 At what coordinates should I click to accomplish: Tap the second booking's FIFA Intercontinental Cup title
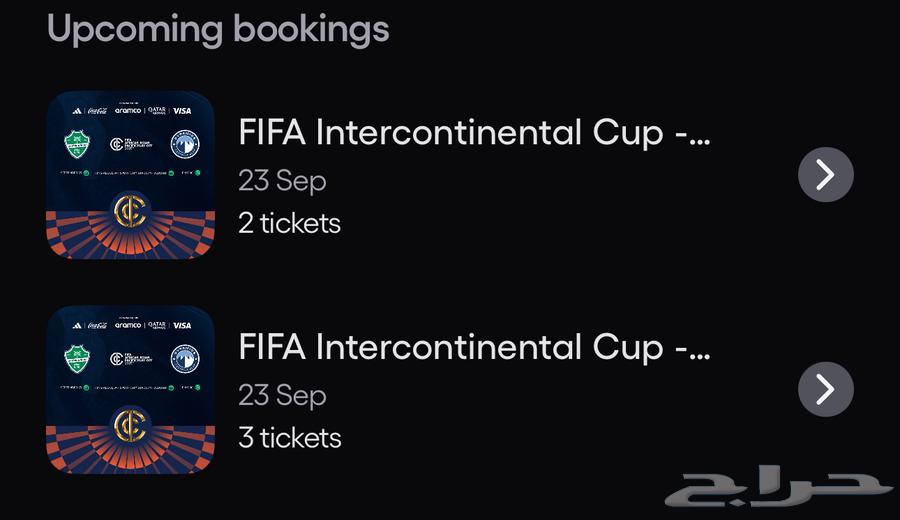473,347
